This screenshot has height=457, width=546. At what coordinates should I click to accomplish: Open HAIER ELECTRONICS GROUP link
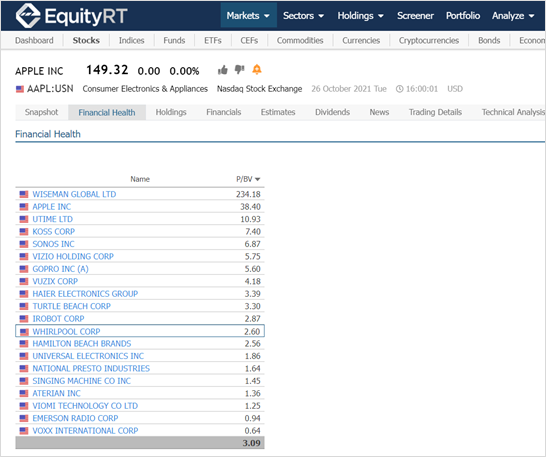85,294
